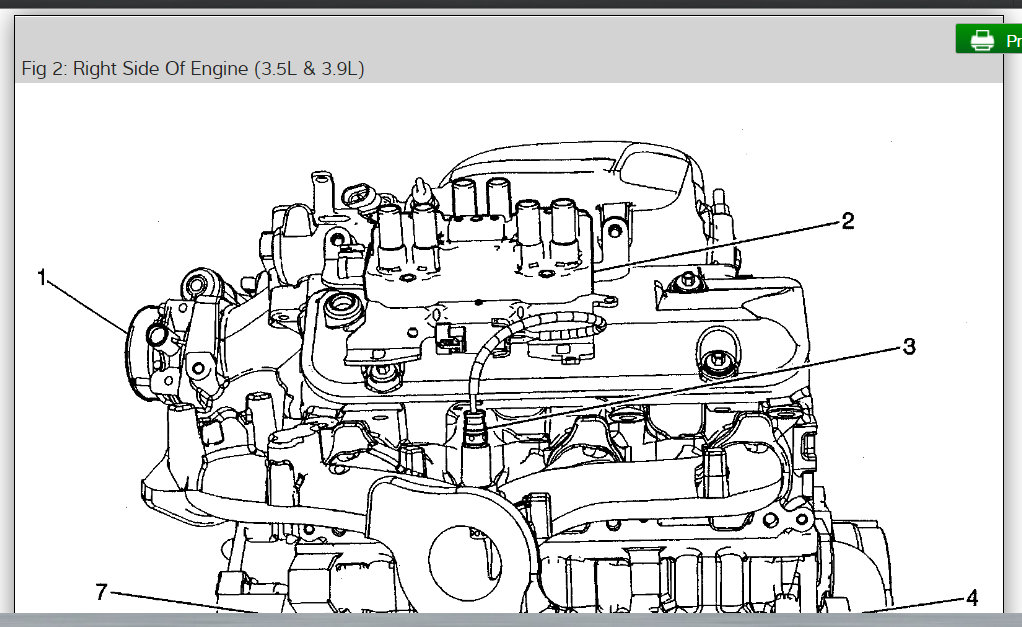
Task: Click callout number 3 on the diagram
Action: pyautogui.click(x=909, y=346)
